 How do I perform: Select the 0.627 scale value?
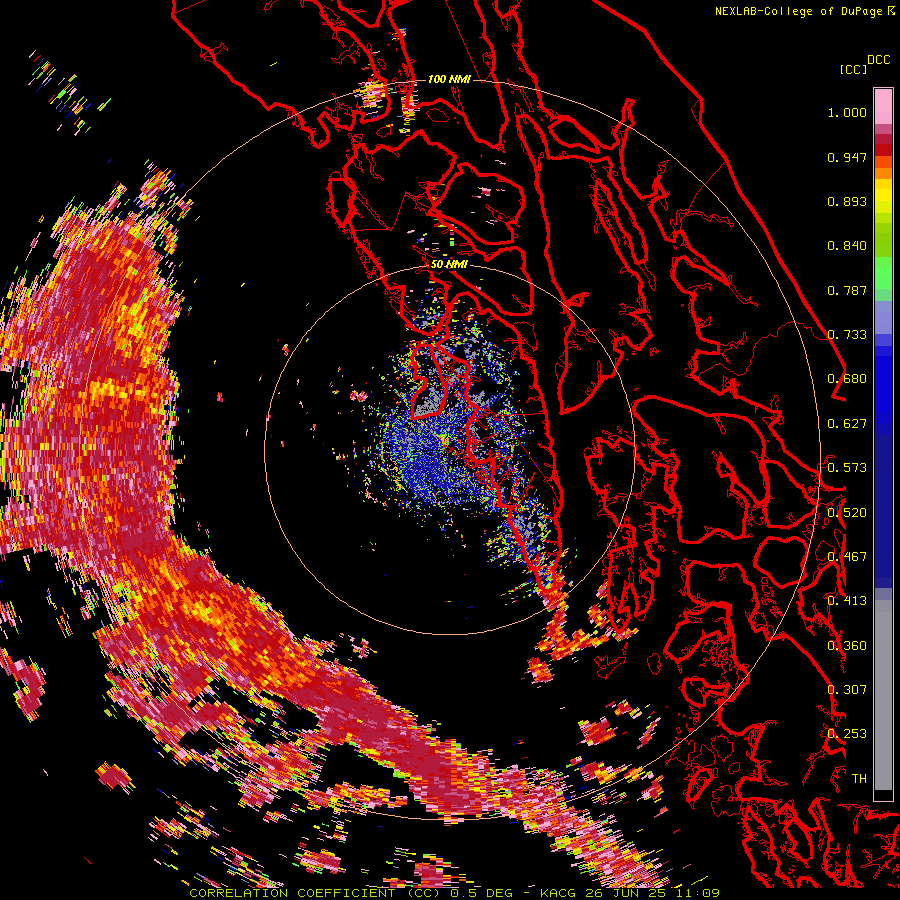[x=847, y=424]
